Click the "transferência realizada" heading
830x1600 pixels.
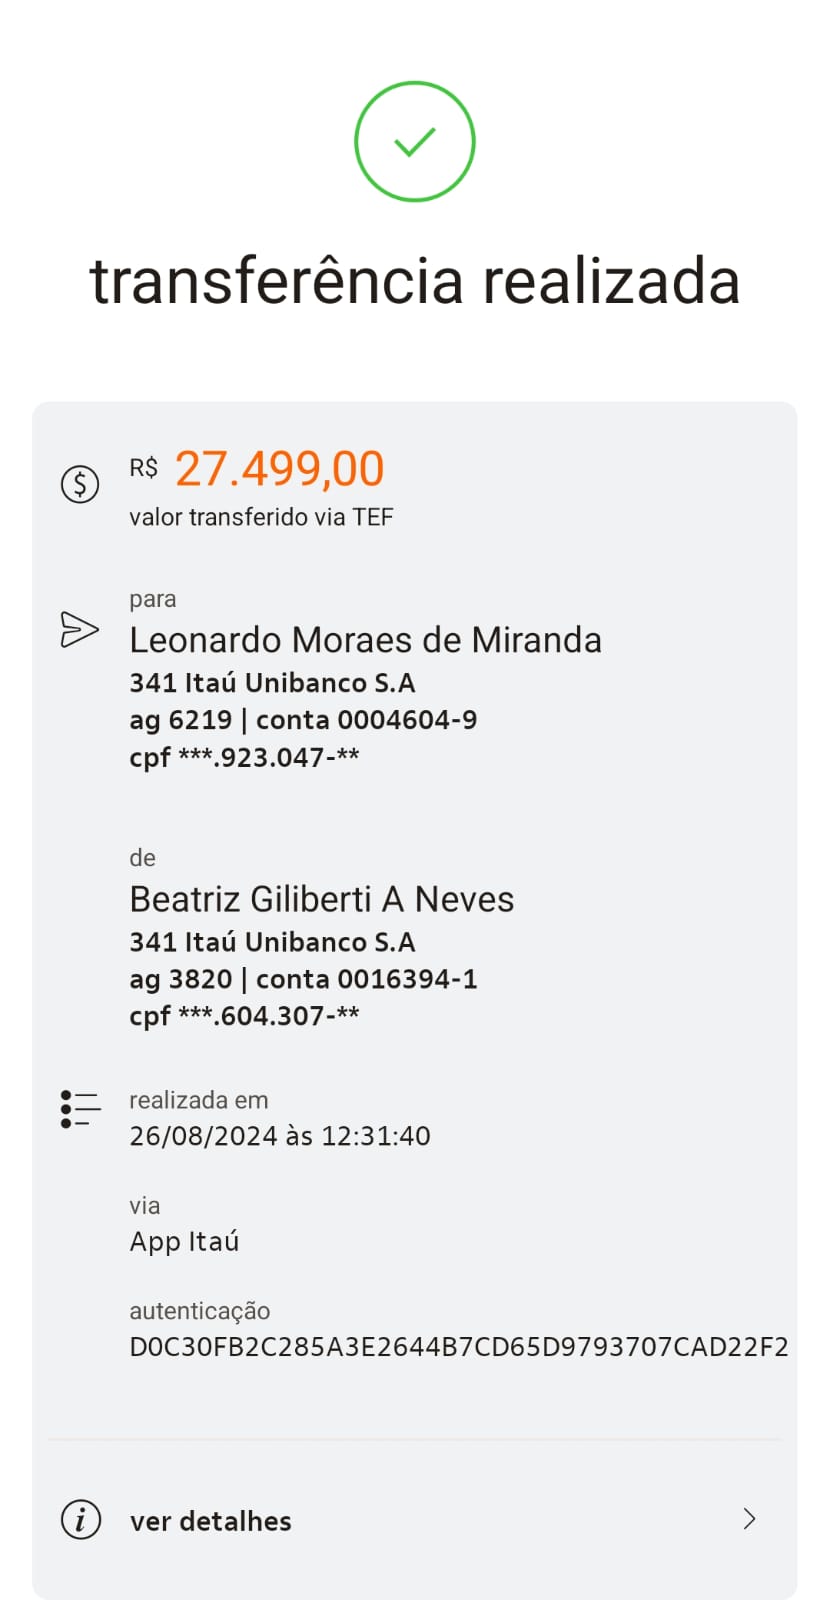[x=414, y=281]
